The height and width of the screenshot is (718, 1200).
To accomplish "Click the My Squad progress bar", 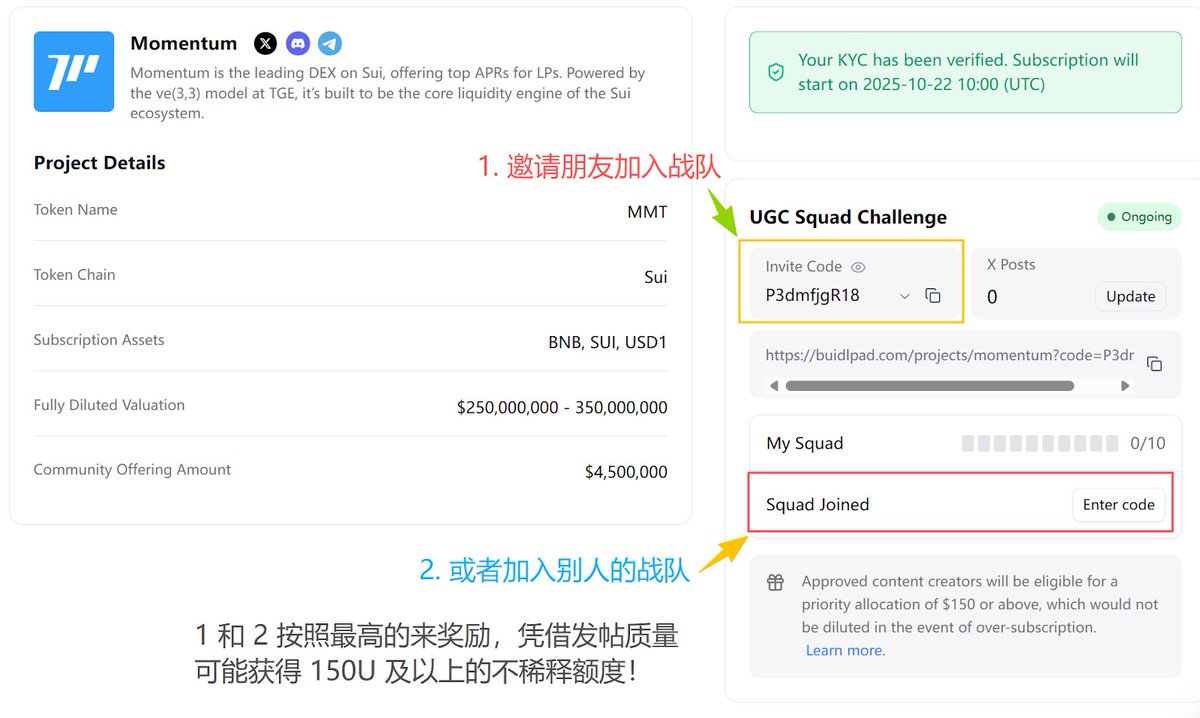I will coord(1040,443).
